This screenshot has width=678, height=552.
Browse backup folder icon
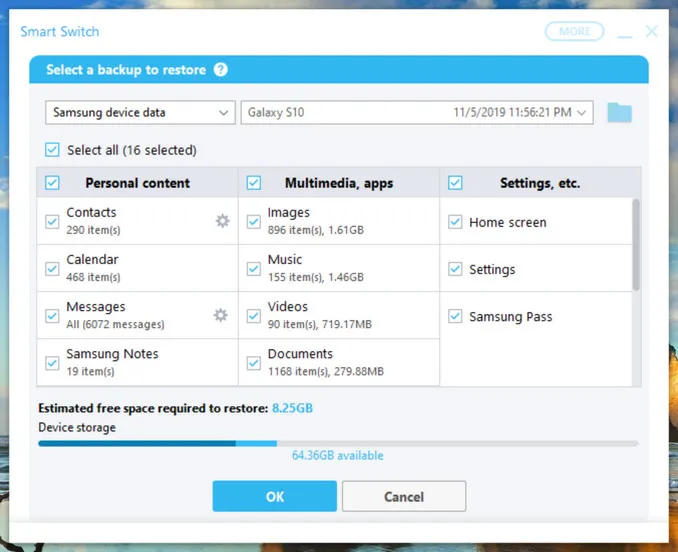pos(620,113)
